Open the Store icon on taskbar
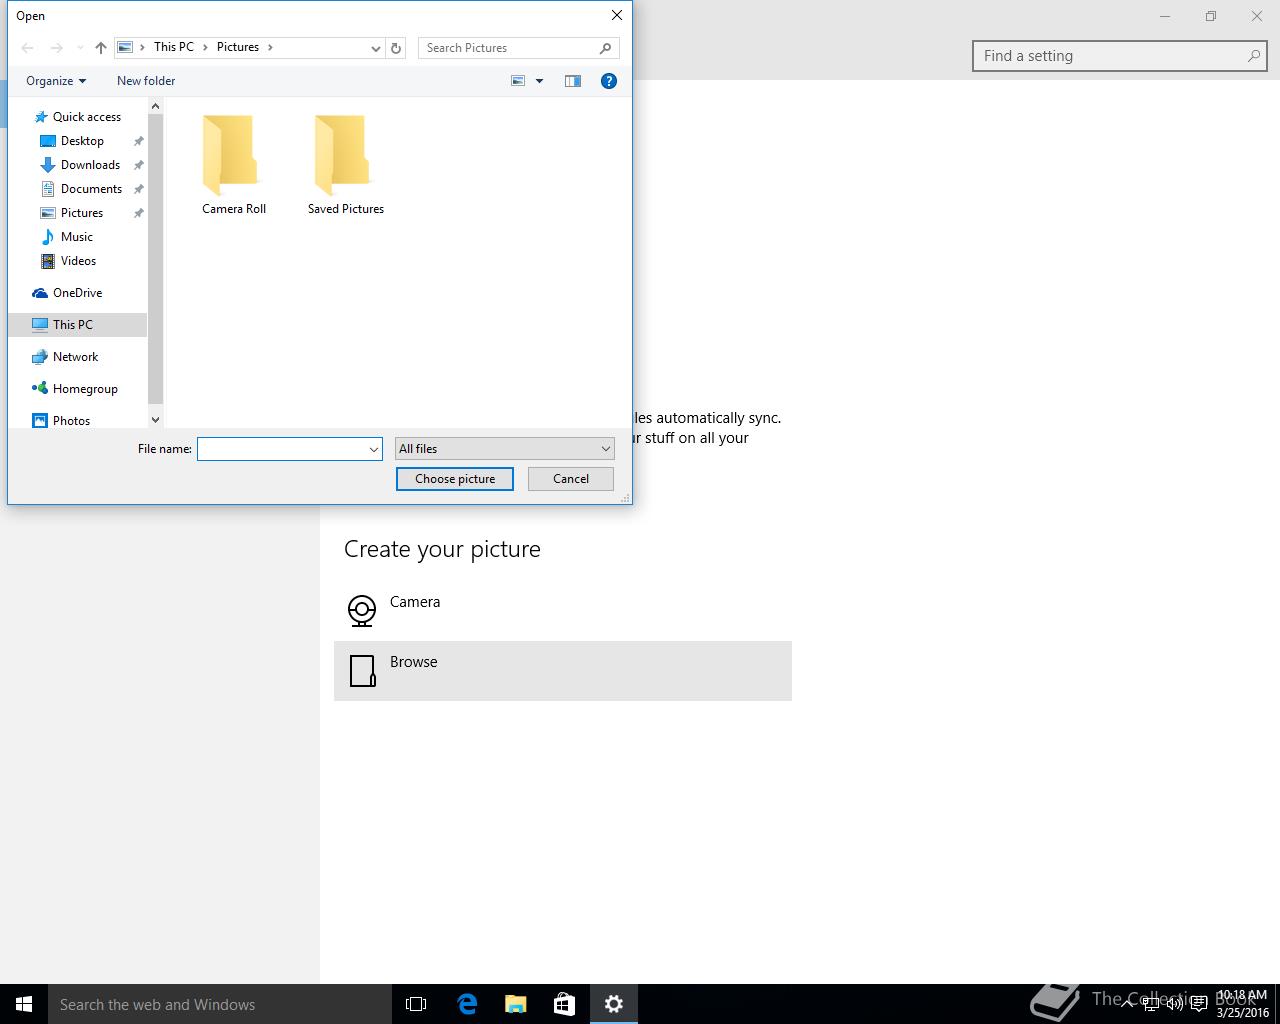 564,1004
